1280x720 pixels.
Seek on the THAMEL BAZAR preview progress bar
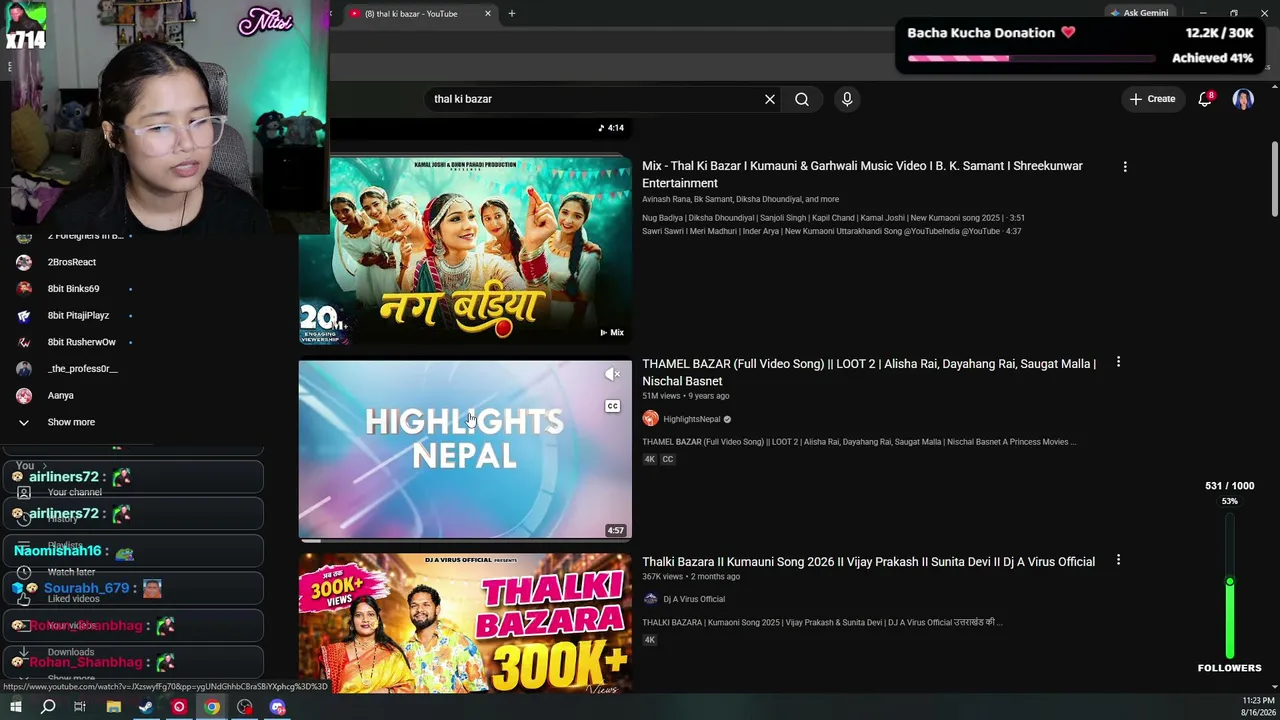tap(465, 540)
